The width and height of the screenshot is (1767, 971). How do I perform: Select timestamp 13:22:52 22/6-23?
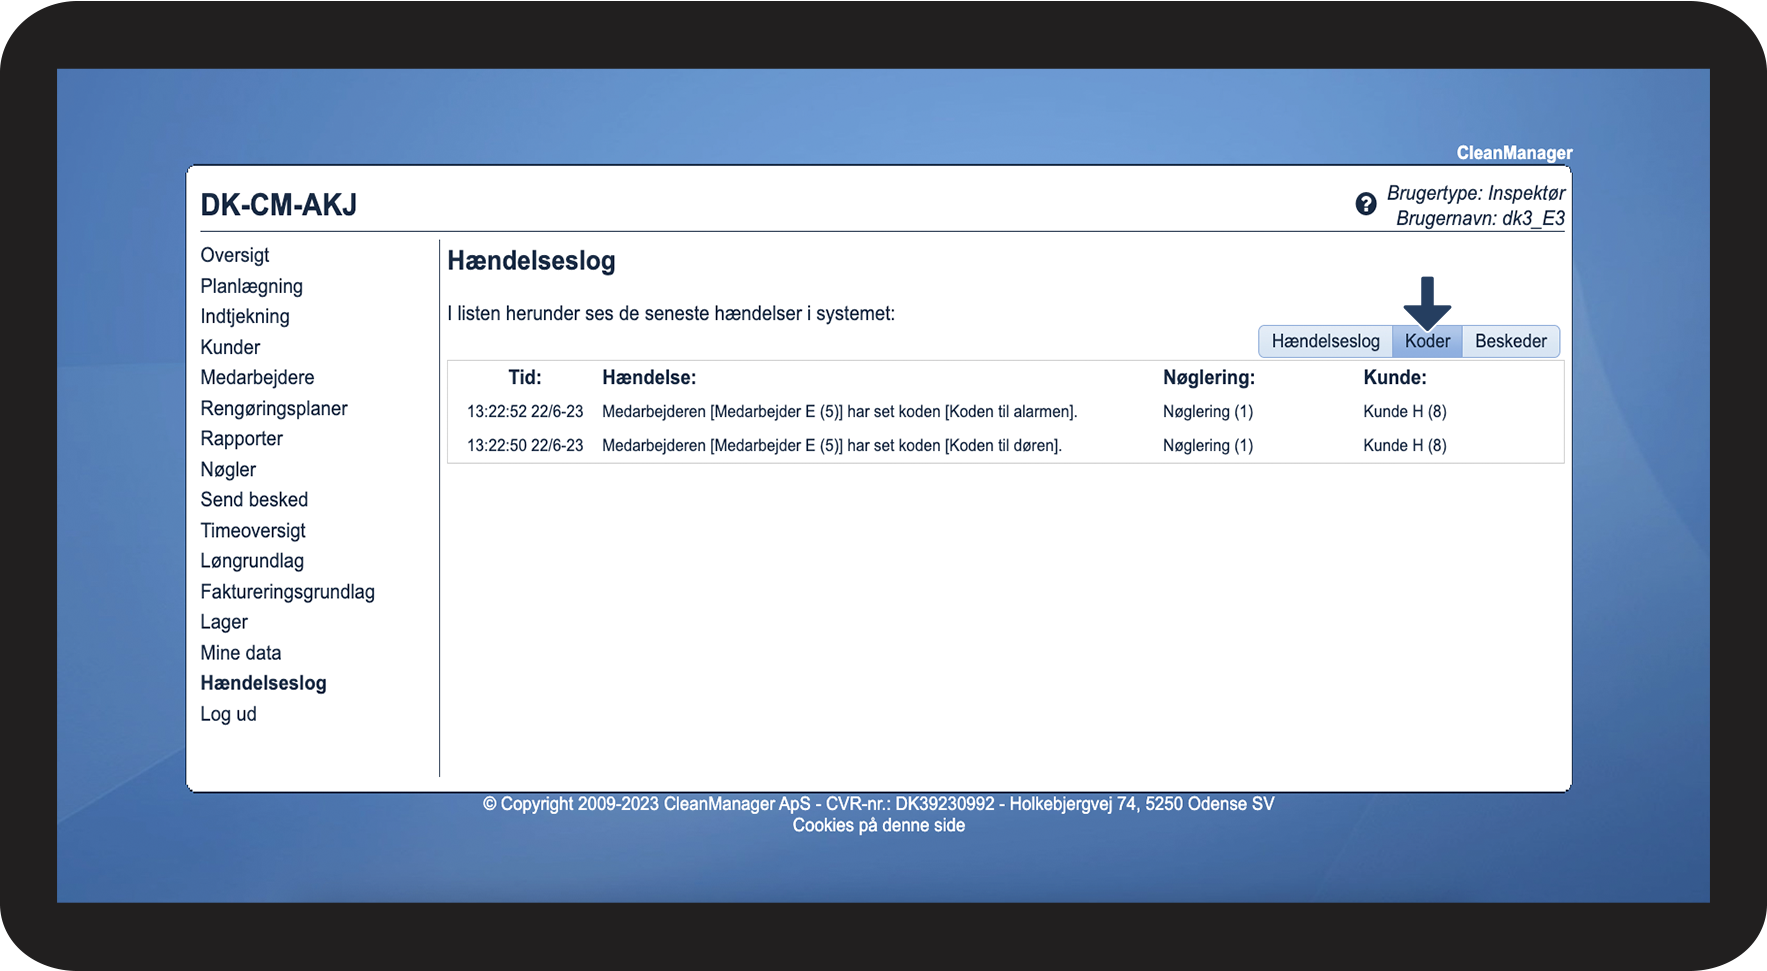coord(525,411)
